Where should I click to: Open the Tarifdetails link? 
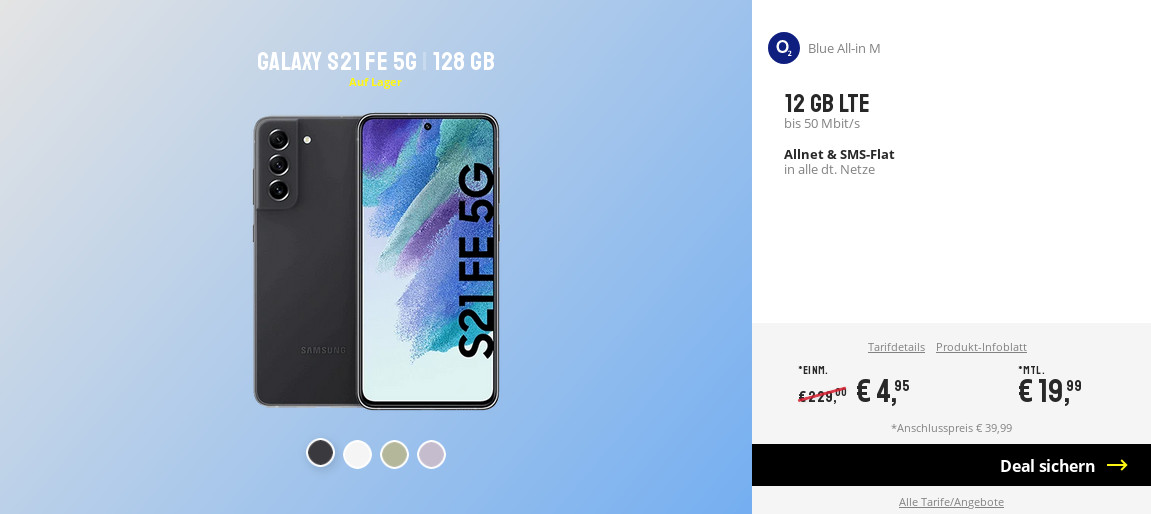[x=896, y=347]
